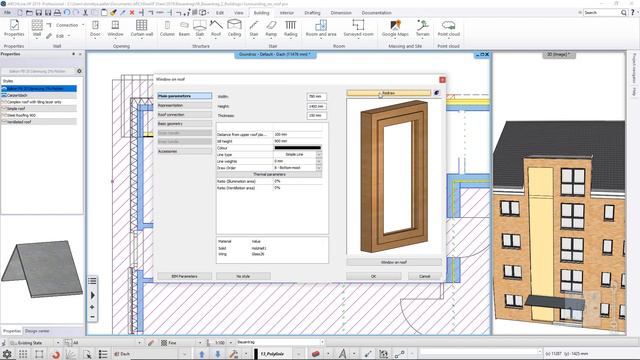The image size is (640, 360).
Task: Switch to the Drafting ribbon tab
Action: tap(312, 13)
